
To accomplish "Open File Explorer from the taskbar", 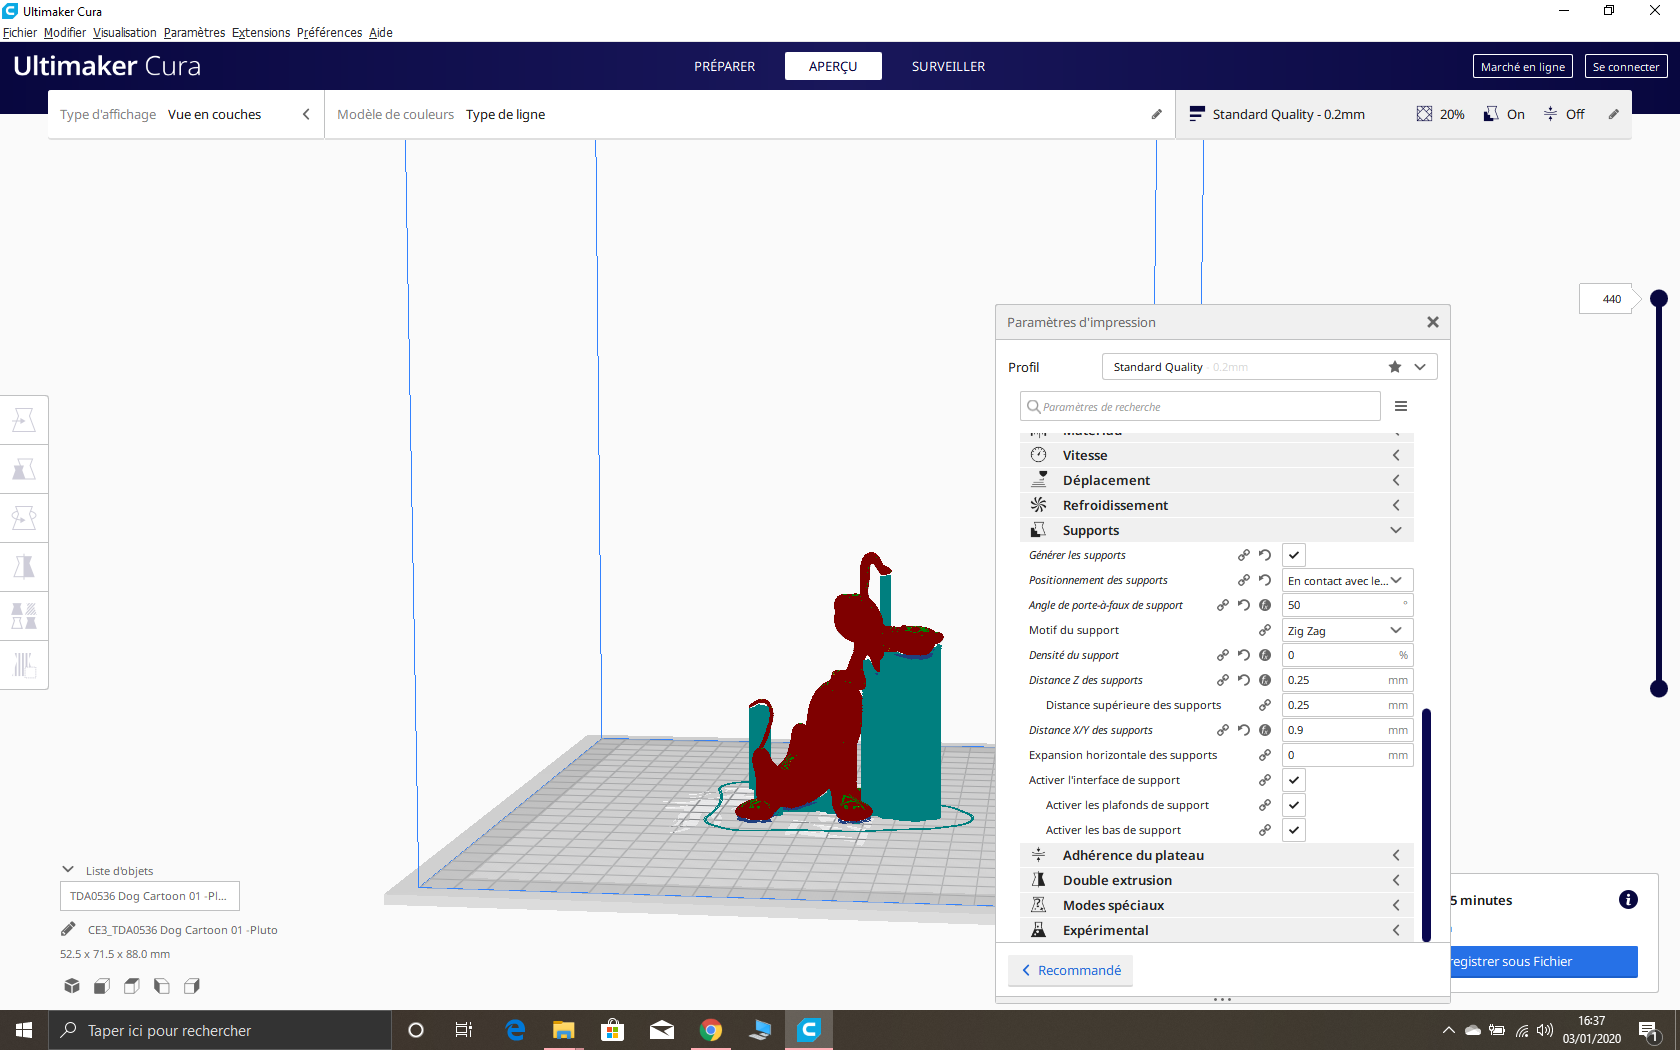I will (564, 1030).
